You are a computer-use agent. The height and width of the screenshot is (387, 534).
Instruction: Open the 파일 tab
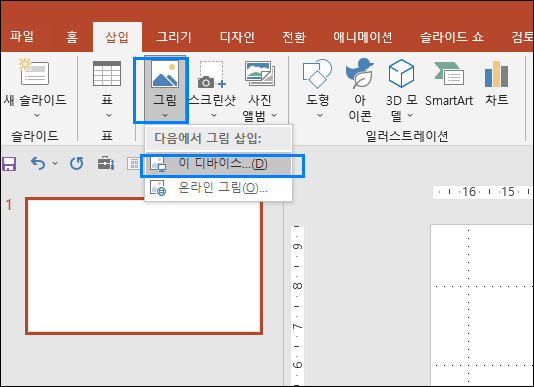click(22, 36)
